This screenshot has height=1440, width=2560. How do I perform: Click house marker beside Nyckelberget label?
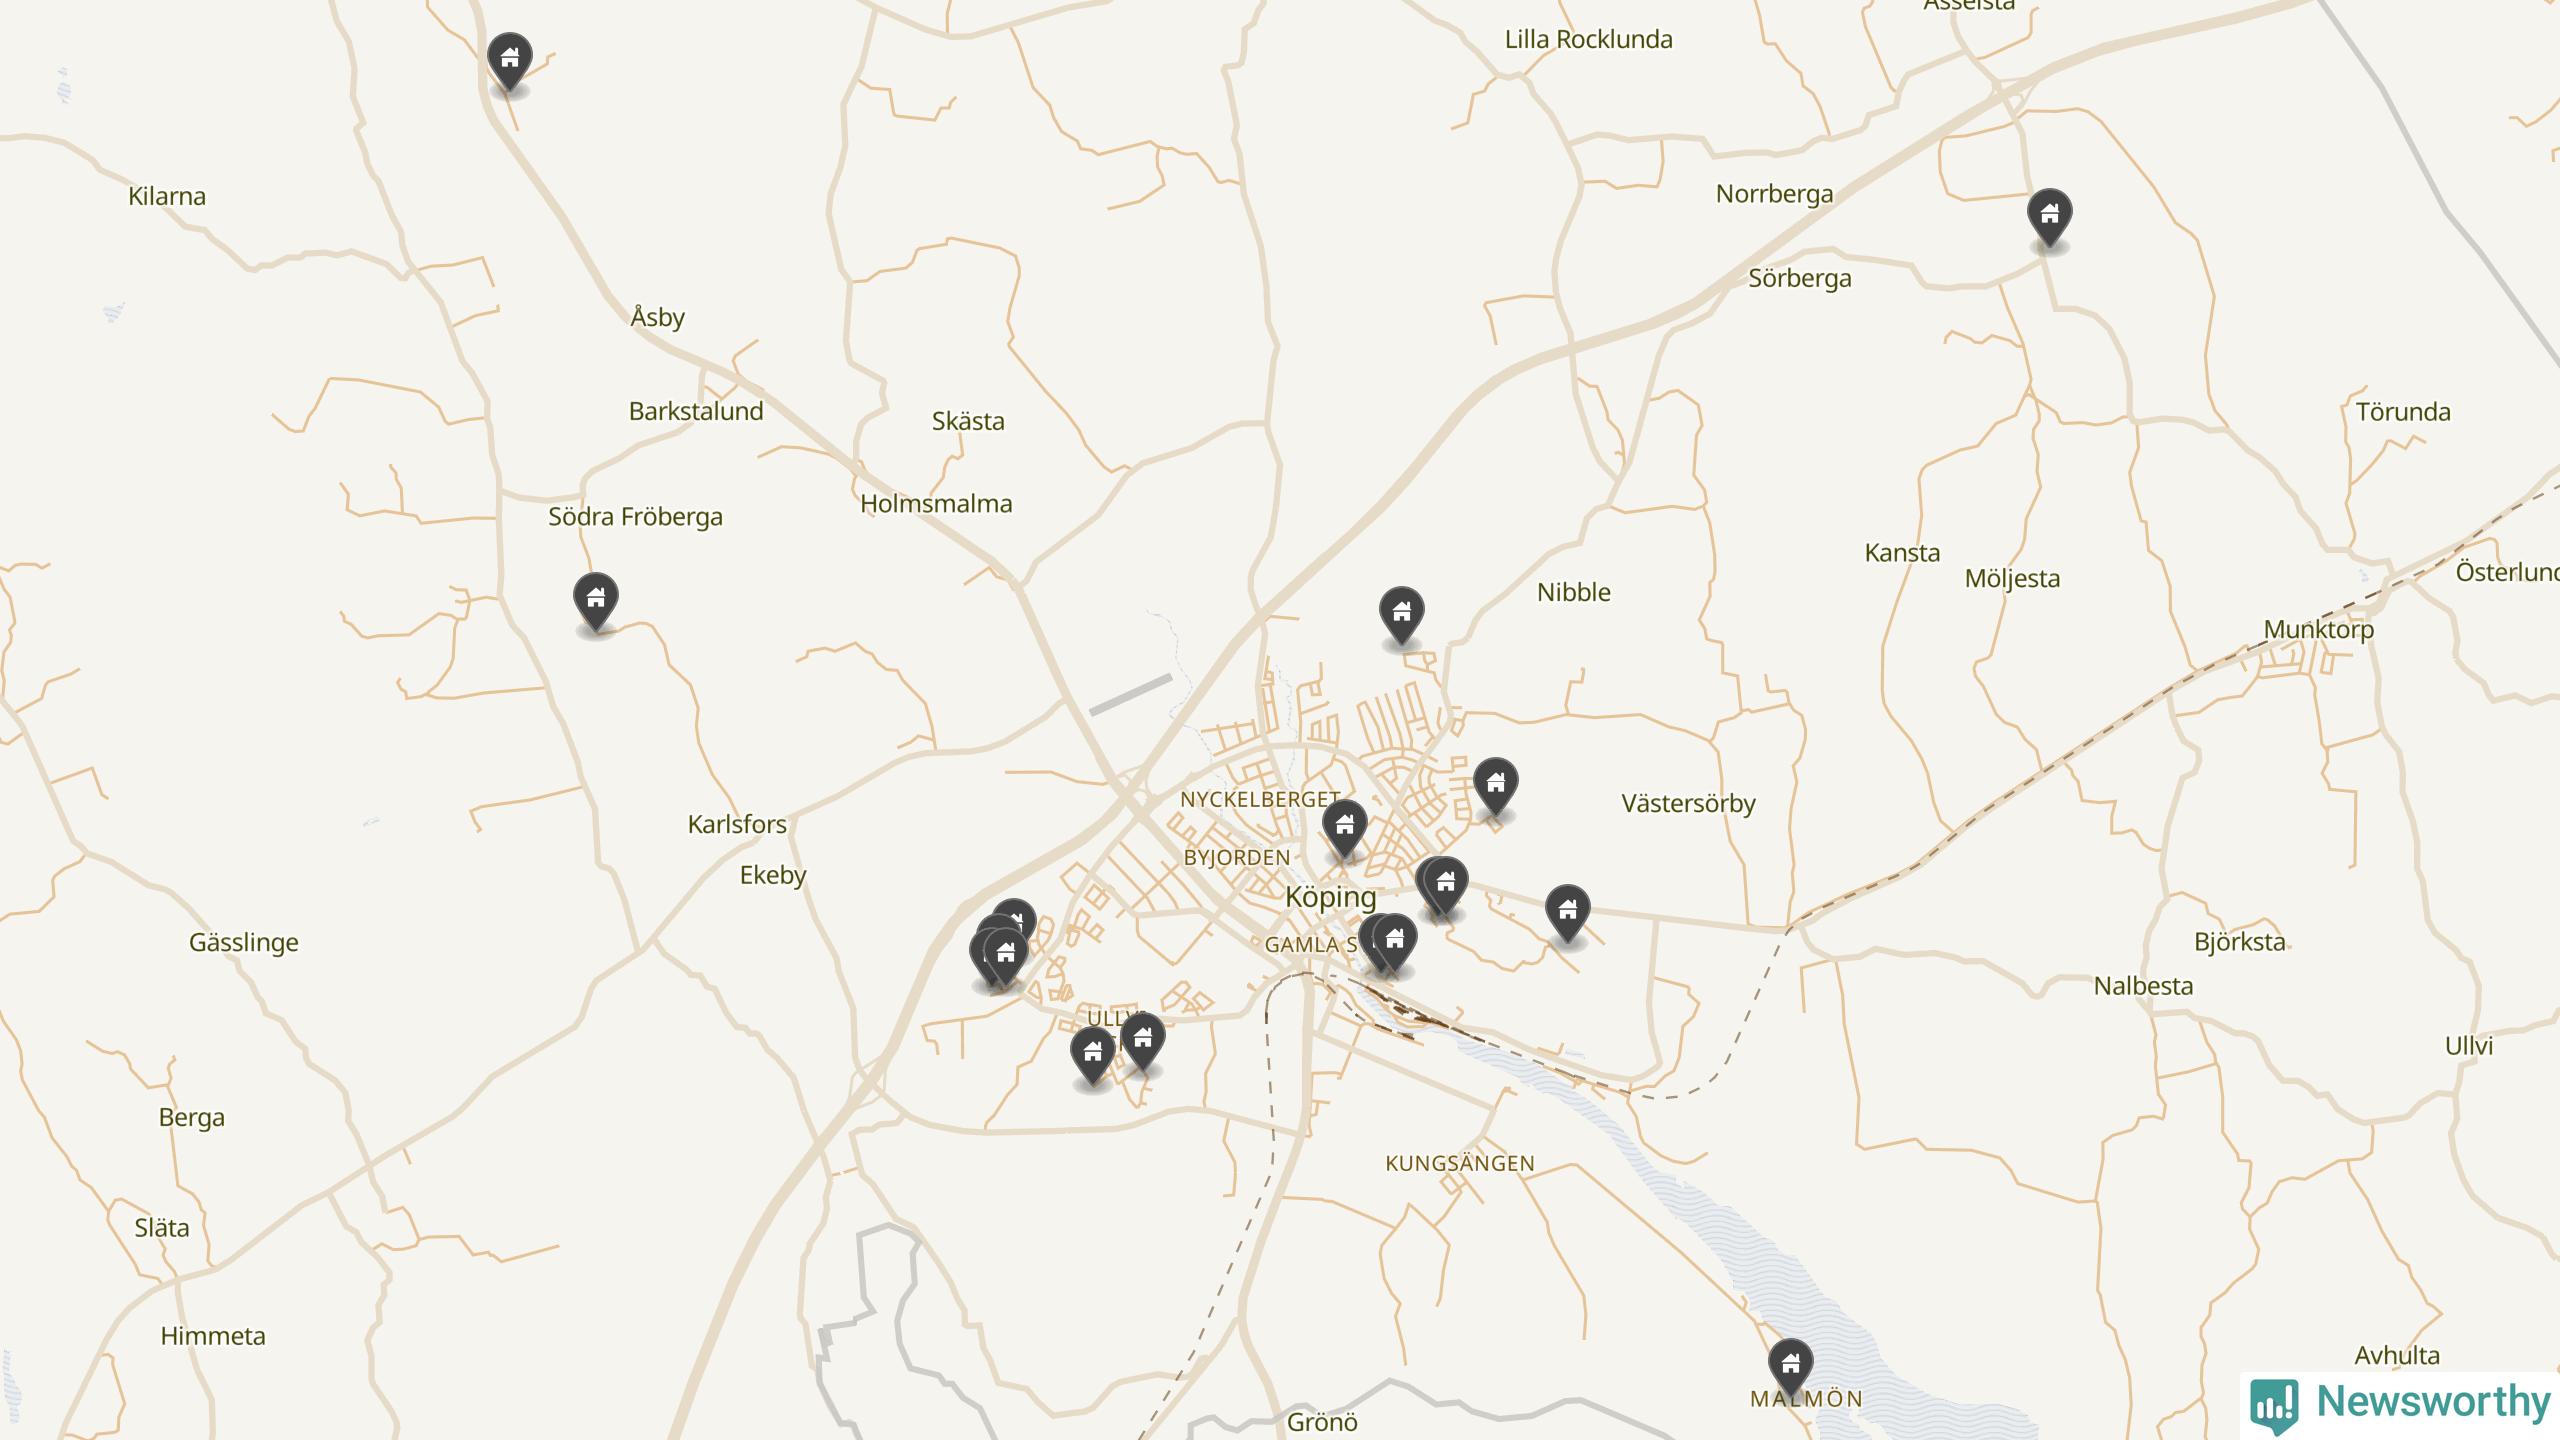(1345, 827)
